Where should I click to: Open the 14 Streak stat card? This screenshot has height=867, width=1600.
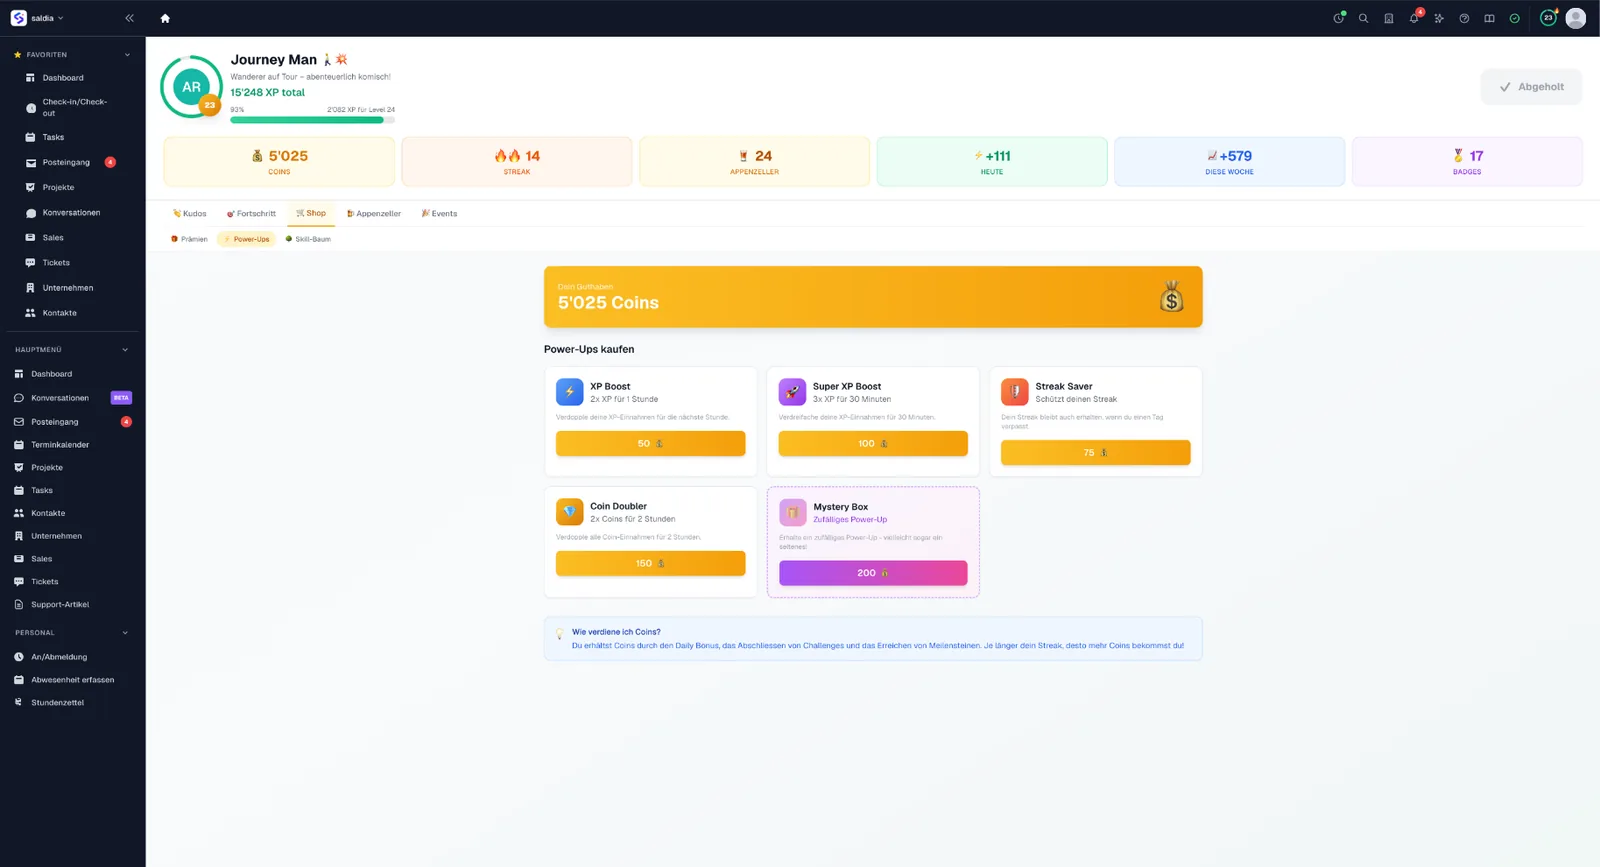[517, 162]
